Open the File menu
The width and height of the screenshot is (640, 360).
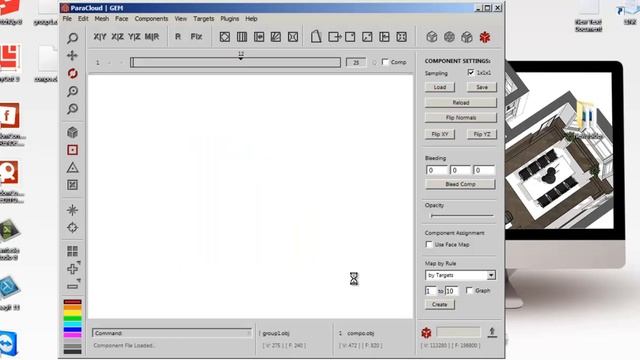pos(67,19)
